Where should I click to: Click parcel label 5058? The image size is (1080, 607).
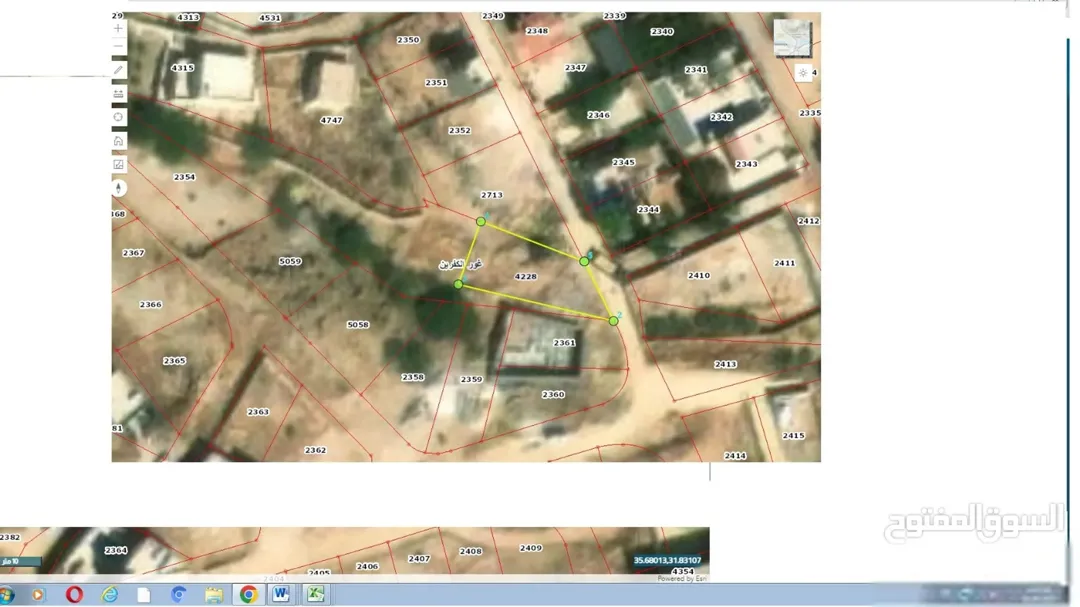(357, 325)
